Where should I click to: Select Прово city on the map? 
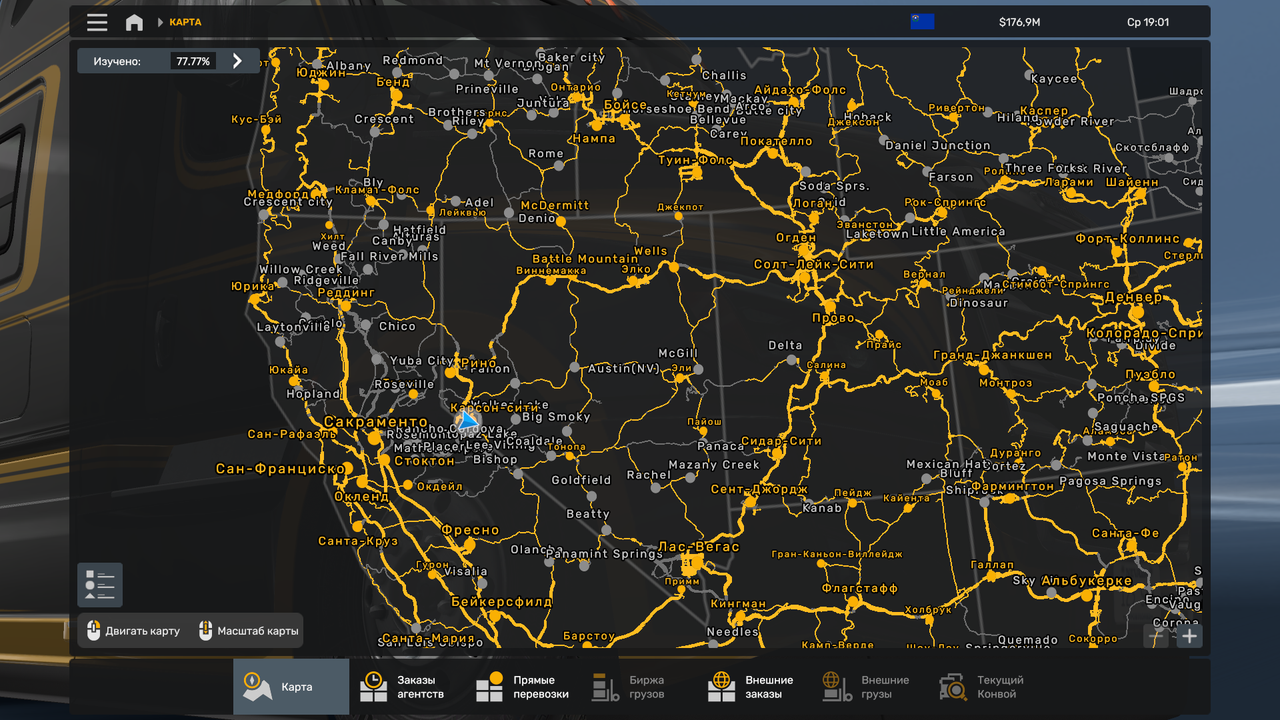(x=833, y=318)
